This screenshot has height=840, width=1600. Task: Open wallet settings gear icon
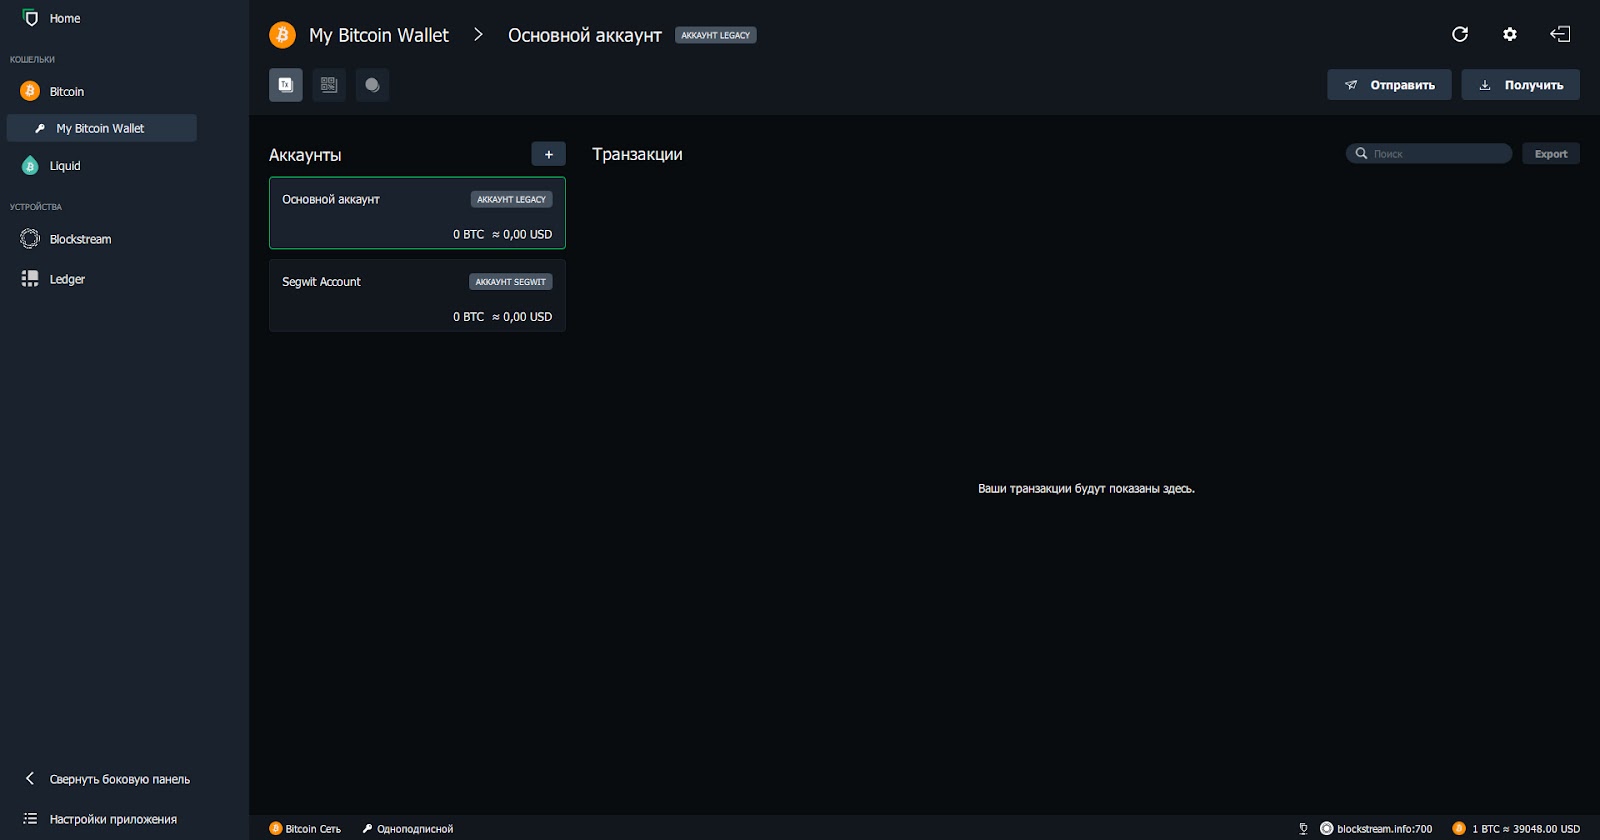tap(1510, 34)
